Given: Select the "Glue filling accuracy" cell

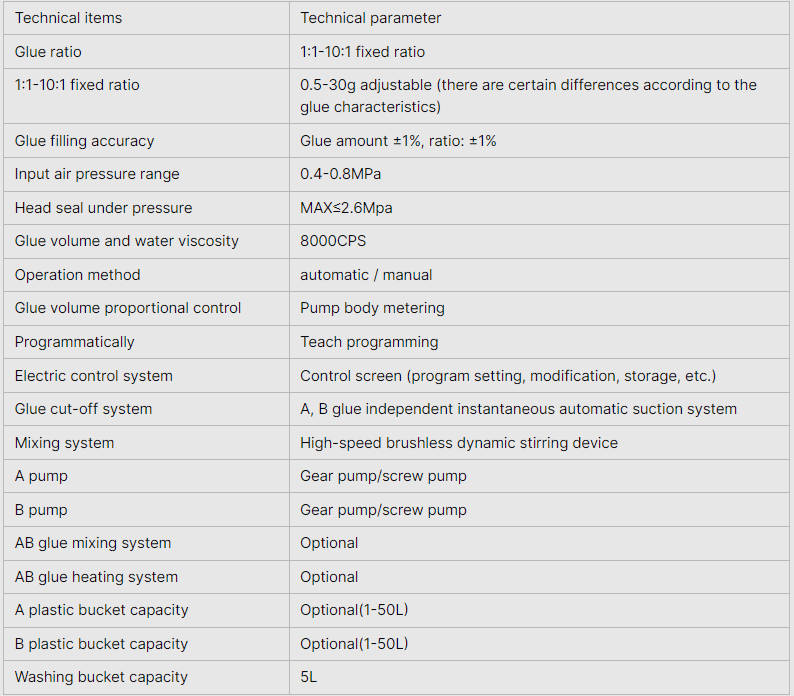Looking at the screenshot, I should point(84,141).
